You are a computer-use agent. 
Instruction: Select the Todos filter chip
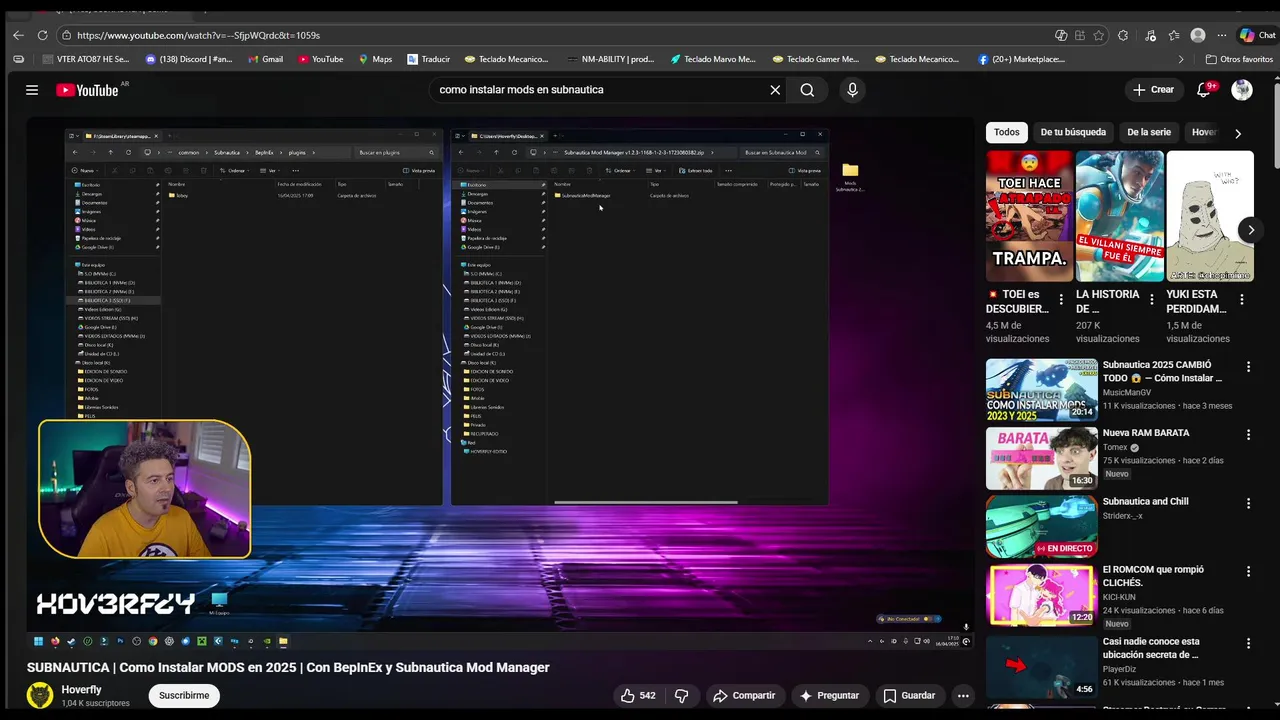(1007, 132)
